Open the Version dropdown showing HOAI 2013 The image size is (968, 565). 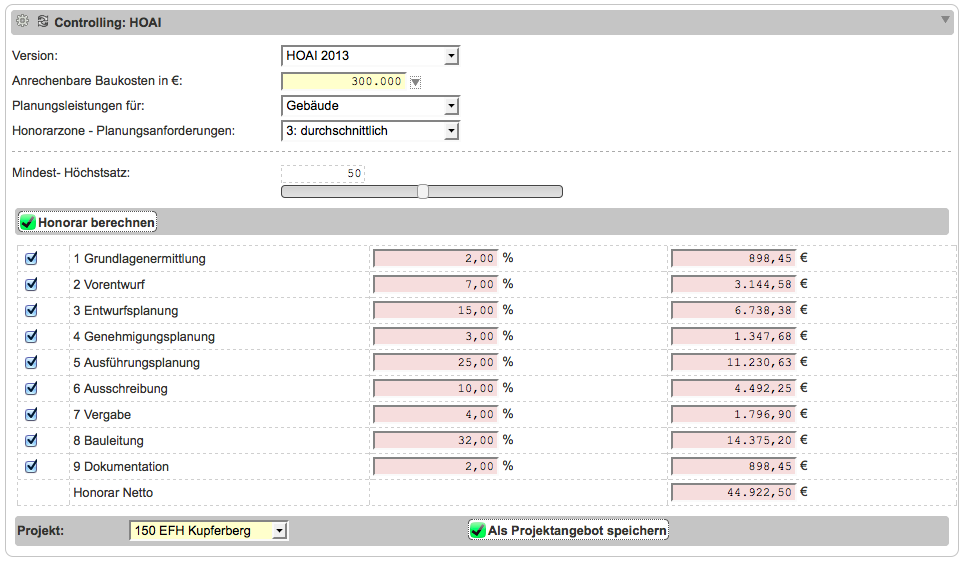click(x=370, y=56)
